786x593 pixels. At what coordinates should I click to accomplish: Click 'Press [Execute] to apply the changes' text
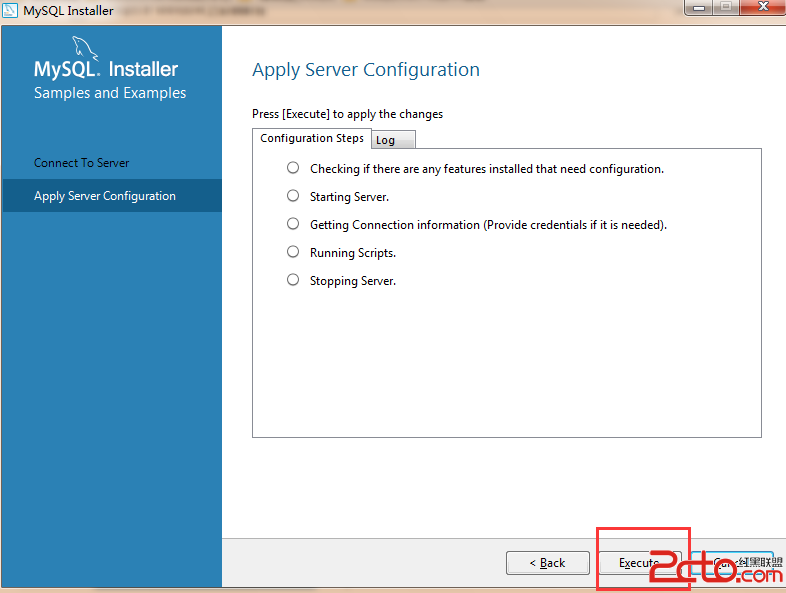click(347, 114)
